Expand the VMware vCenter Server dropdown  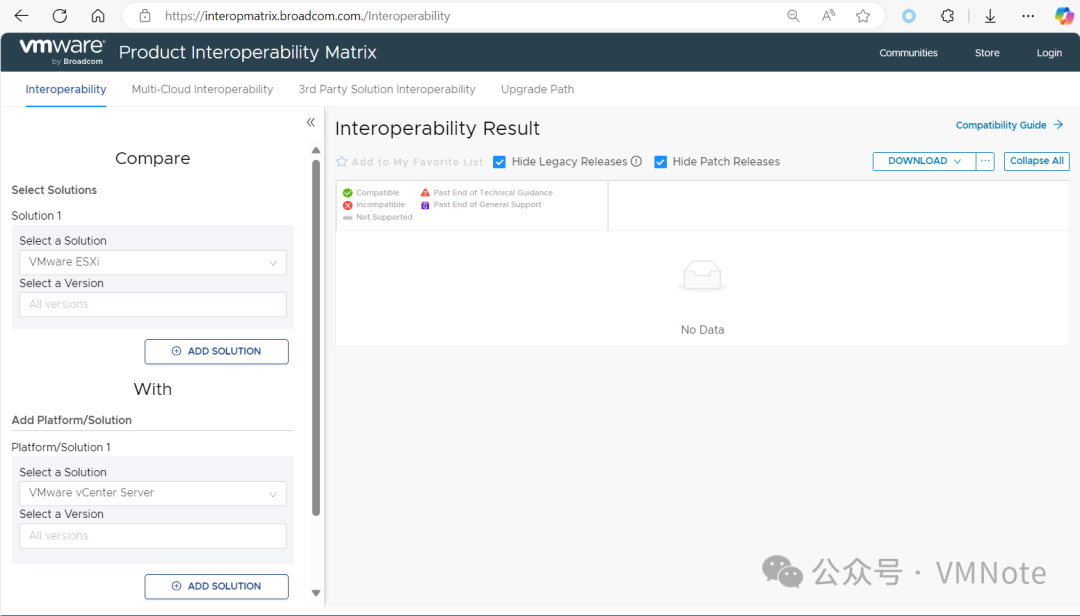click(x=153, y=493)
